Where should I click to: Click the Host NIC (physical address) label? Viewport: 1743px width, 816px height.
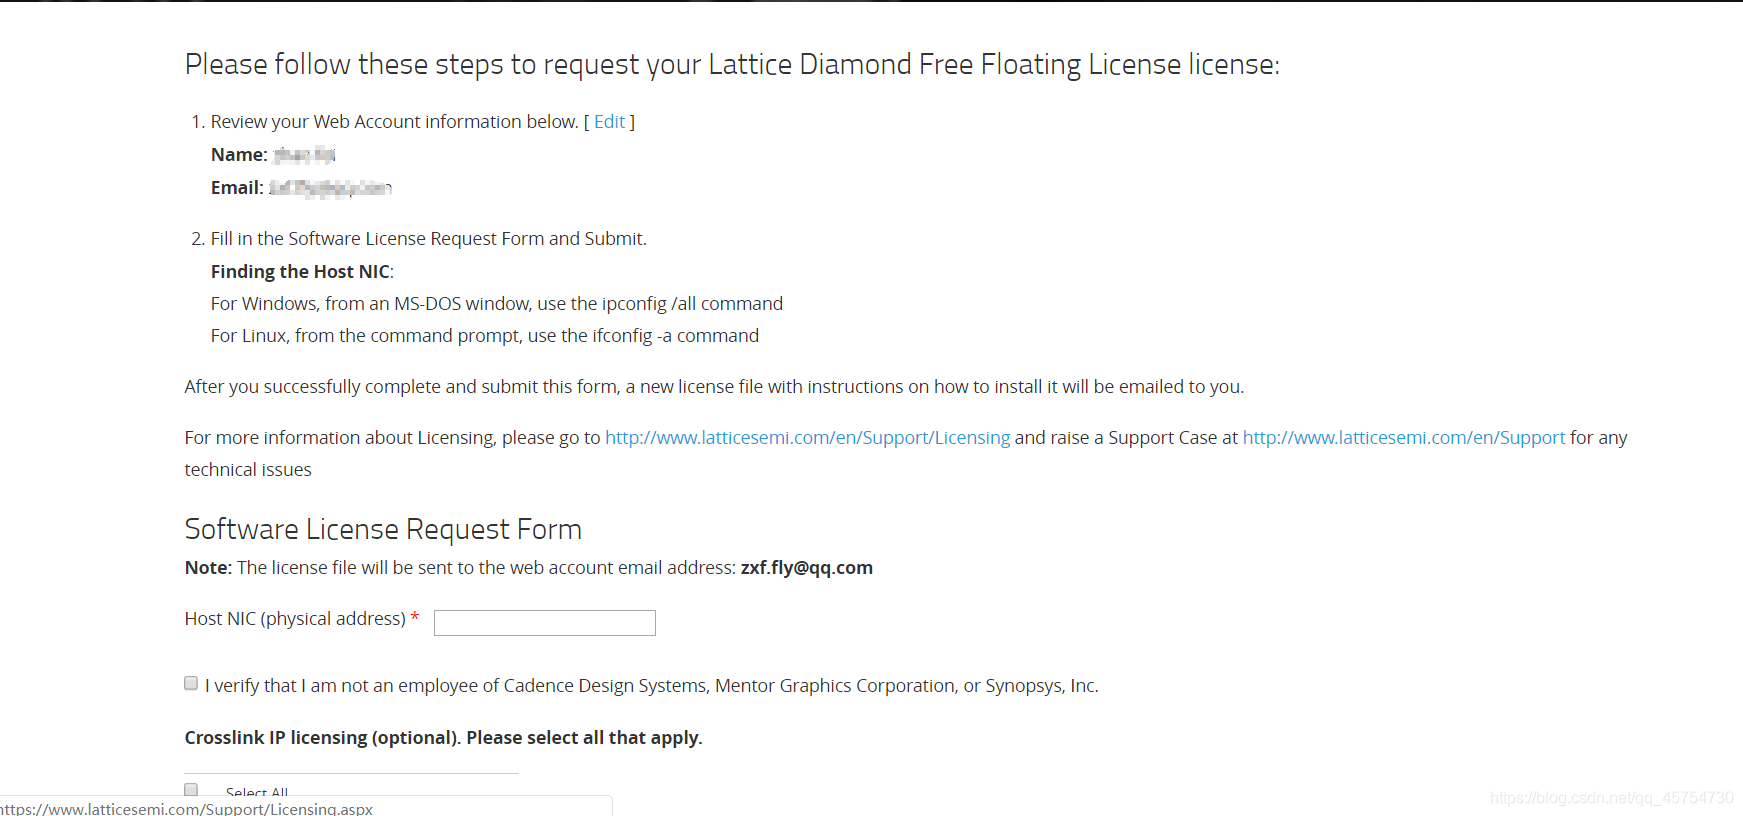coord(295,619)
